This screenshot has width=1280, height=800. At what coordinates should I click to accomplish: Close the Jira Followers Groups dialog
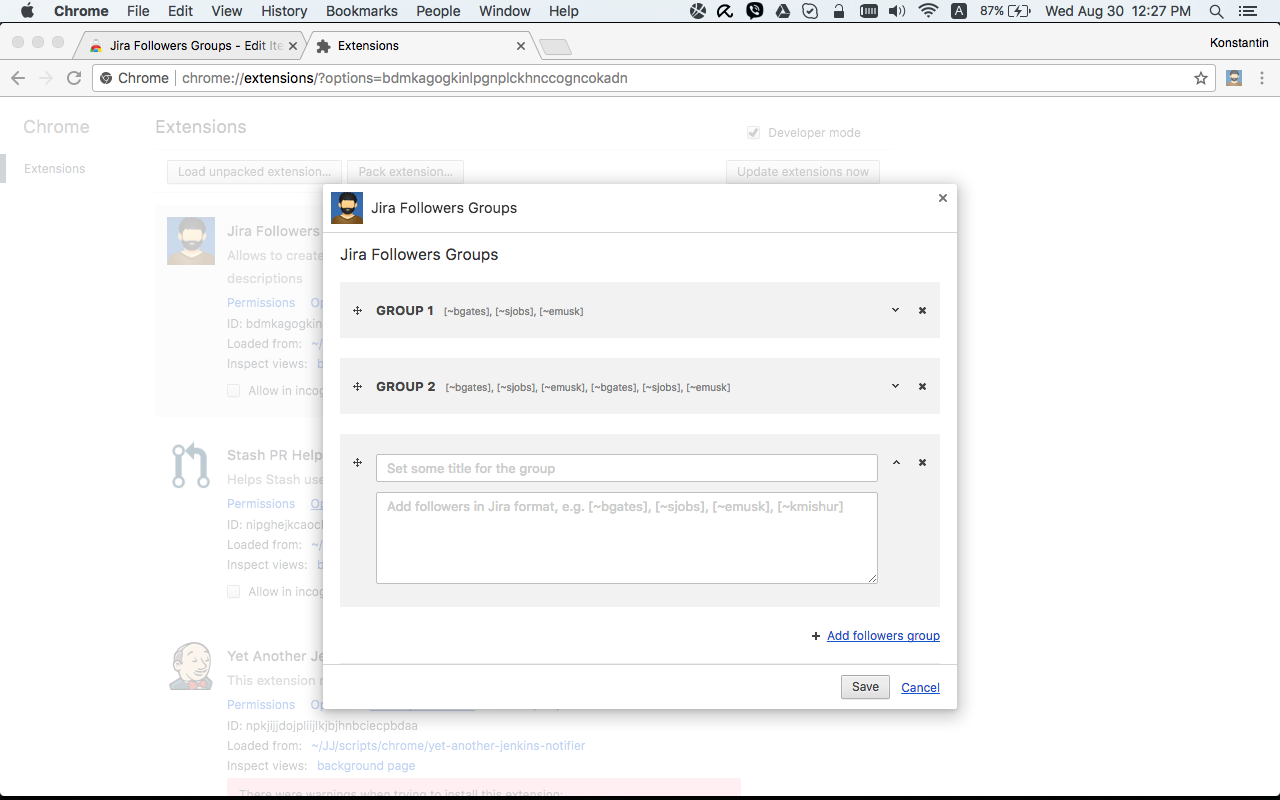(942, 198)
